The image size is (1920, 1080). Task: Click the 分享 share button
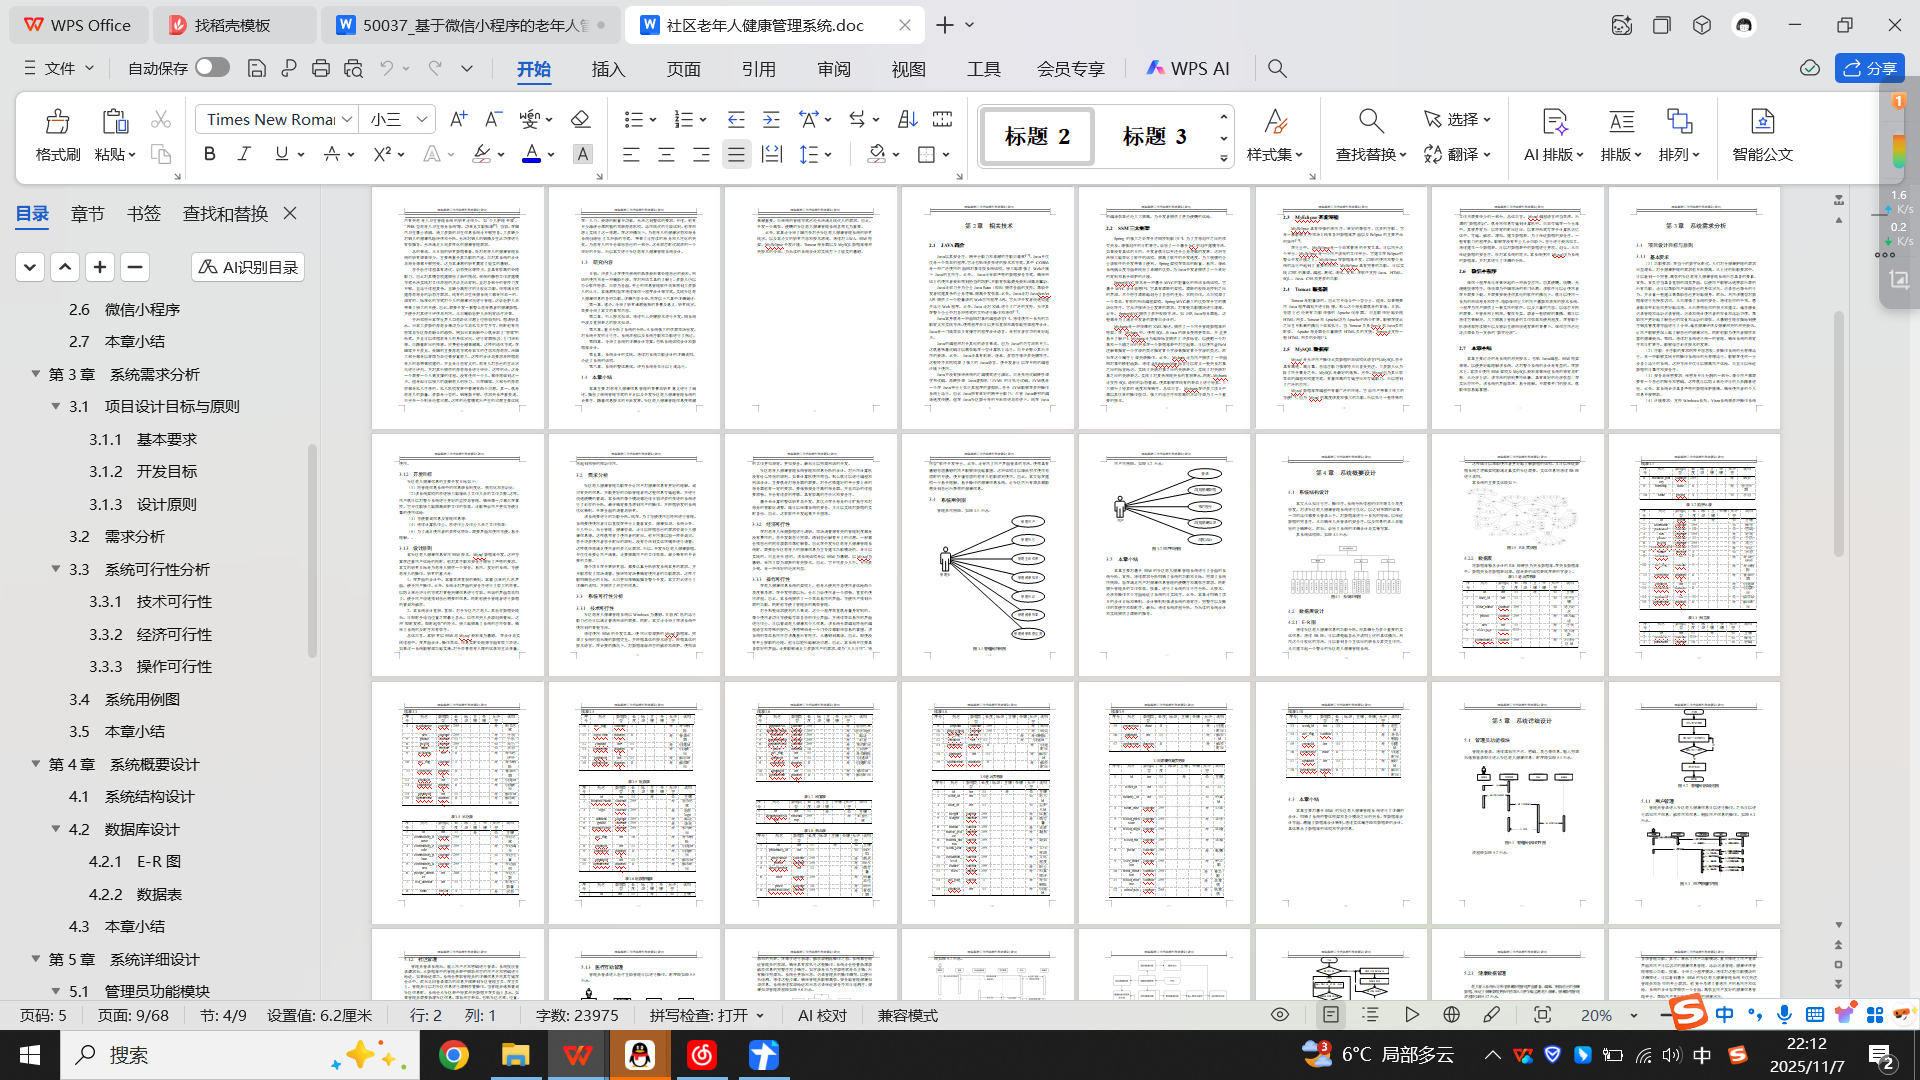(x=1869, y=68)
